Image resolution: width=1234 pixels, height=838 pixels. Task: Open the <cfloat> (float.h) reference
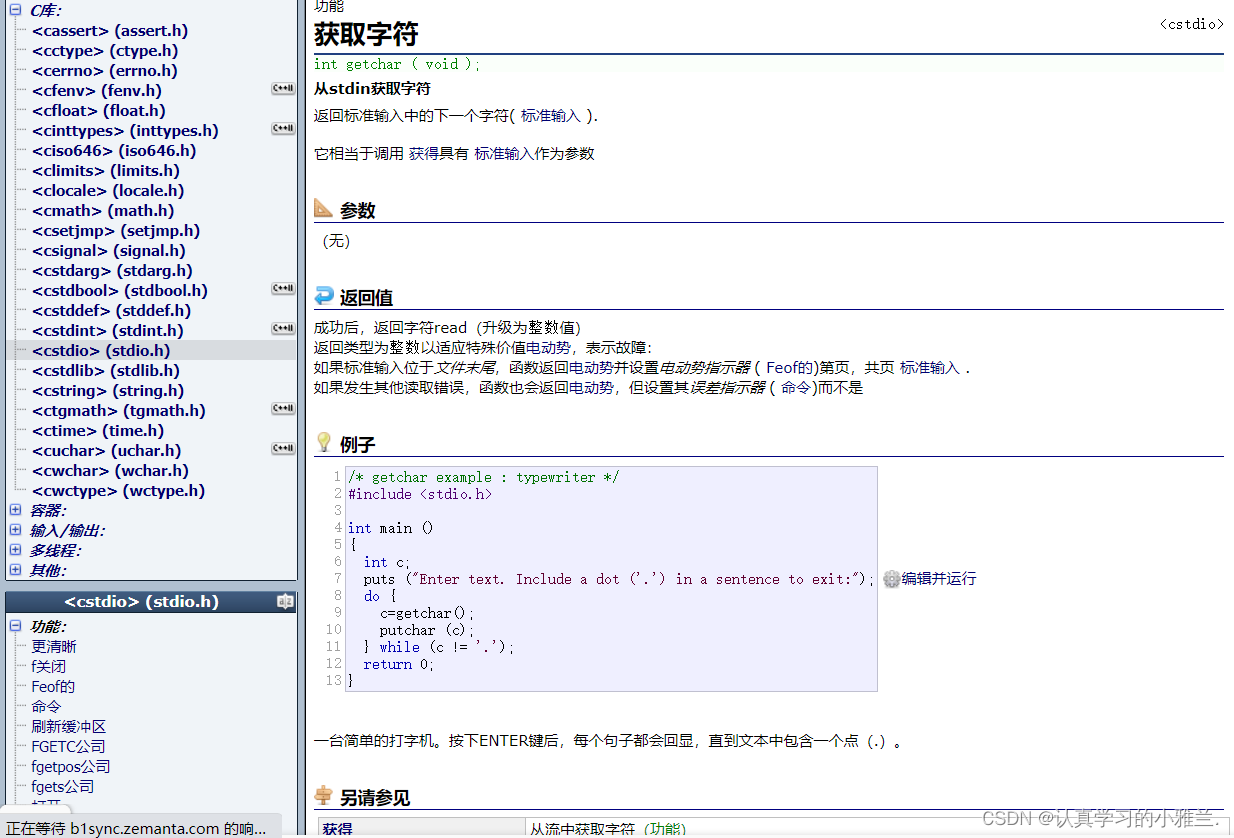(x=98, y=111)
